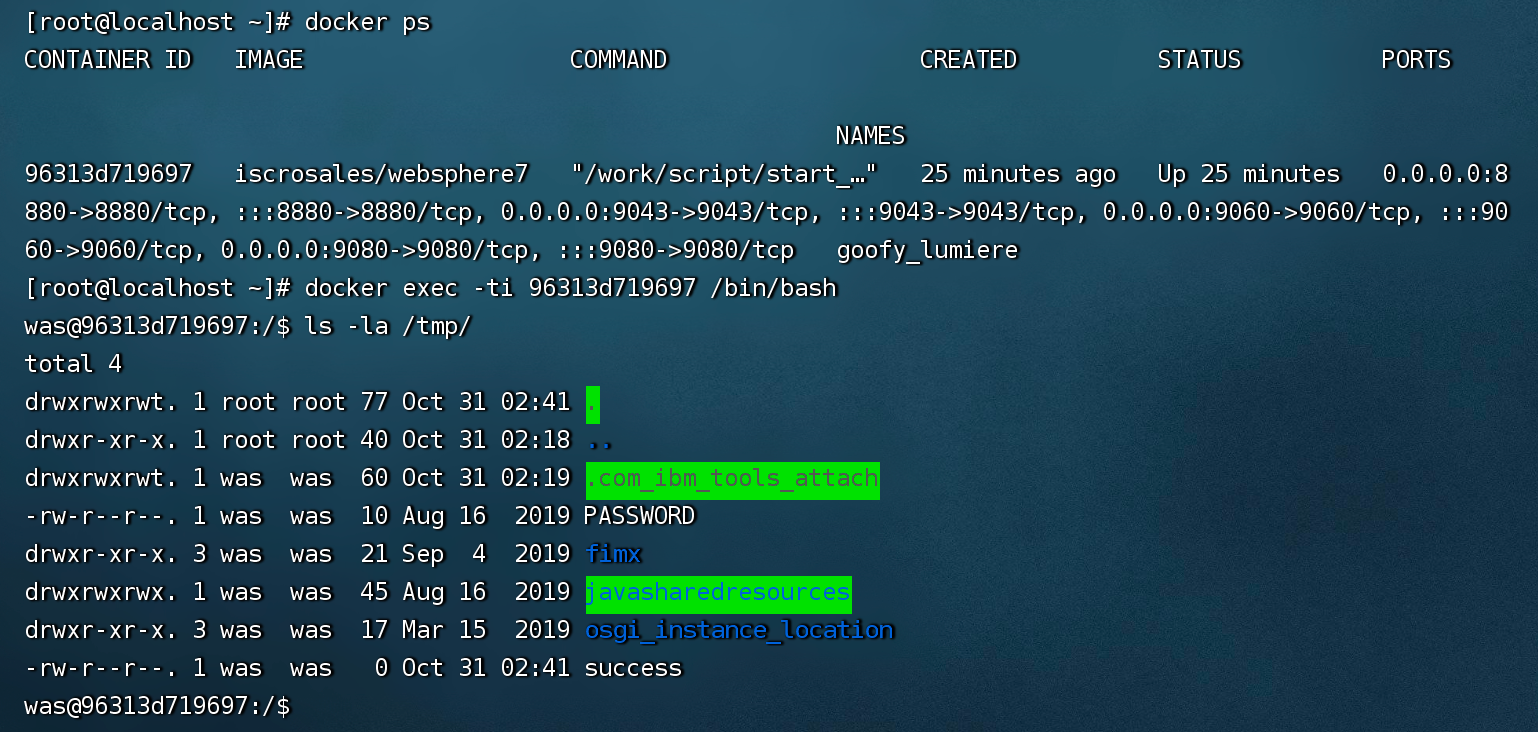This screenshot has height=732, width=1538.
Task: Click the highlighted .com_ibm_tools_attach directory
Action: coord(731,479)
